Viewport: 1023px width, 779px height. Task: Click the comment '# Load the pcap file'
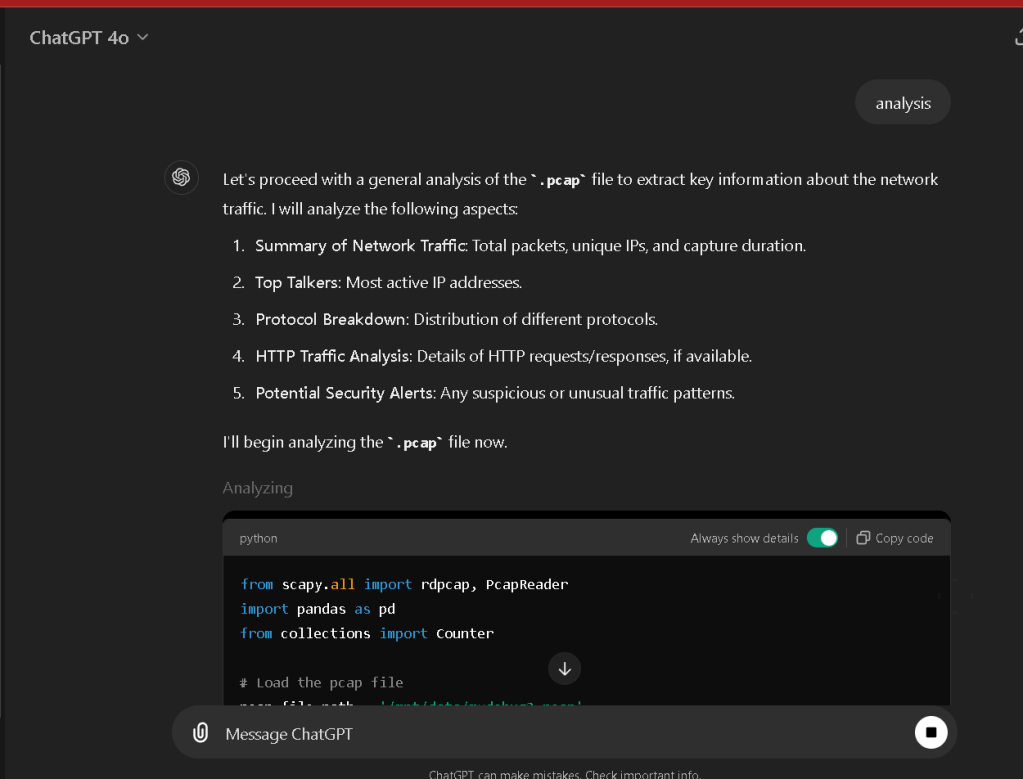pyautogui.click(x=322, y=682)
